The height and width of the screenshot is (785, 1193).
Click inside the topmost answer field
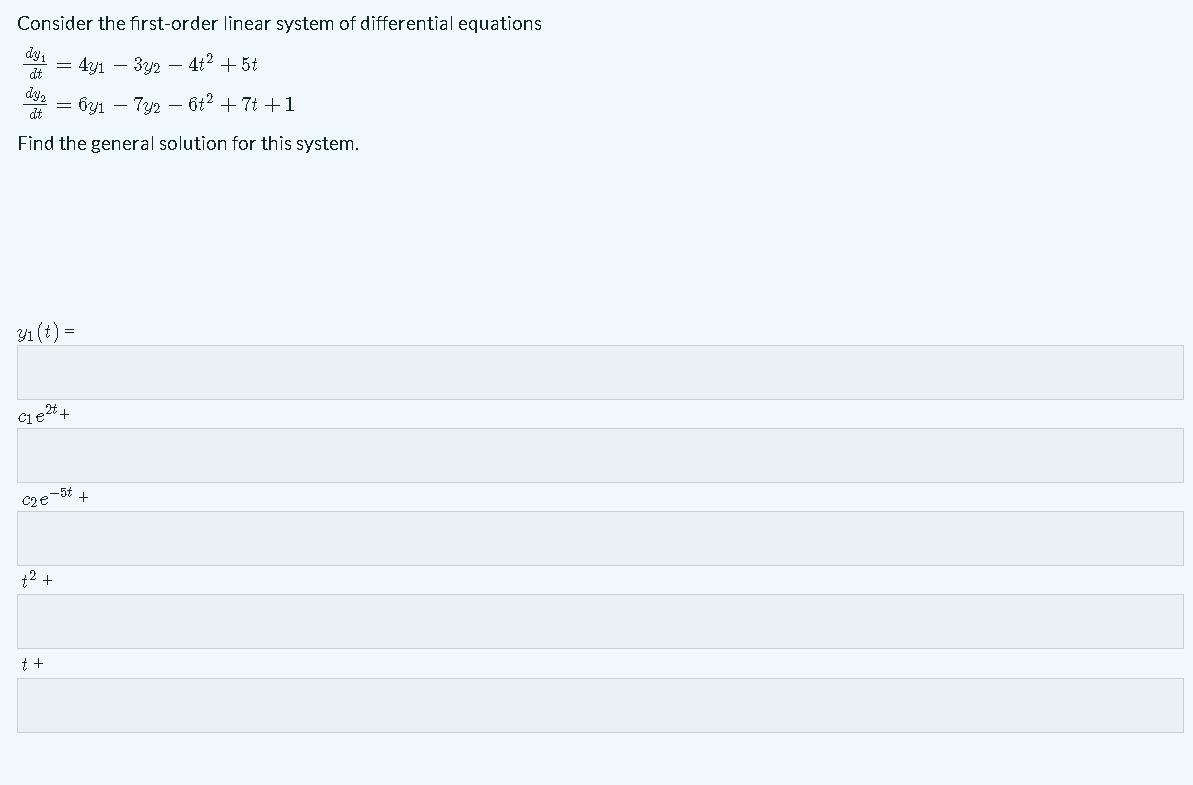[x=596, y=372]
